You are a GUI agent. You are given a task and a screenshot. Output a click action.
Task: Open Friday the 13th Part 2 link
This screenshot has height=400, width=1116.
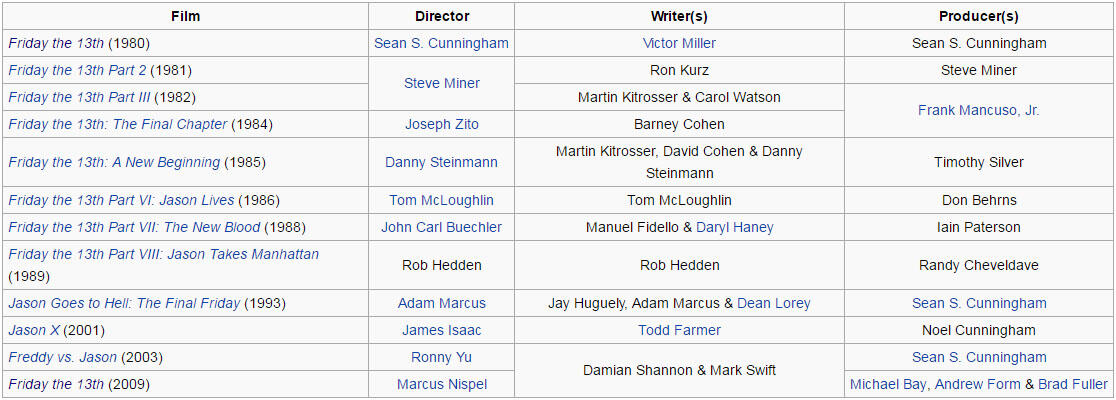77,70
